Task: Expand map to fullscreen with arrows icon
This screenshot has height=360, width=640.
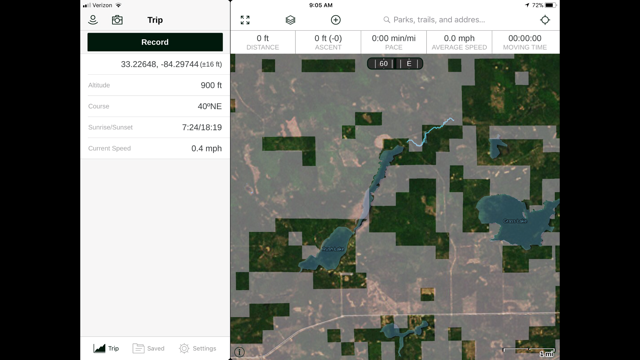Action: click(x=245, y=20)
